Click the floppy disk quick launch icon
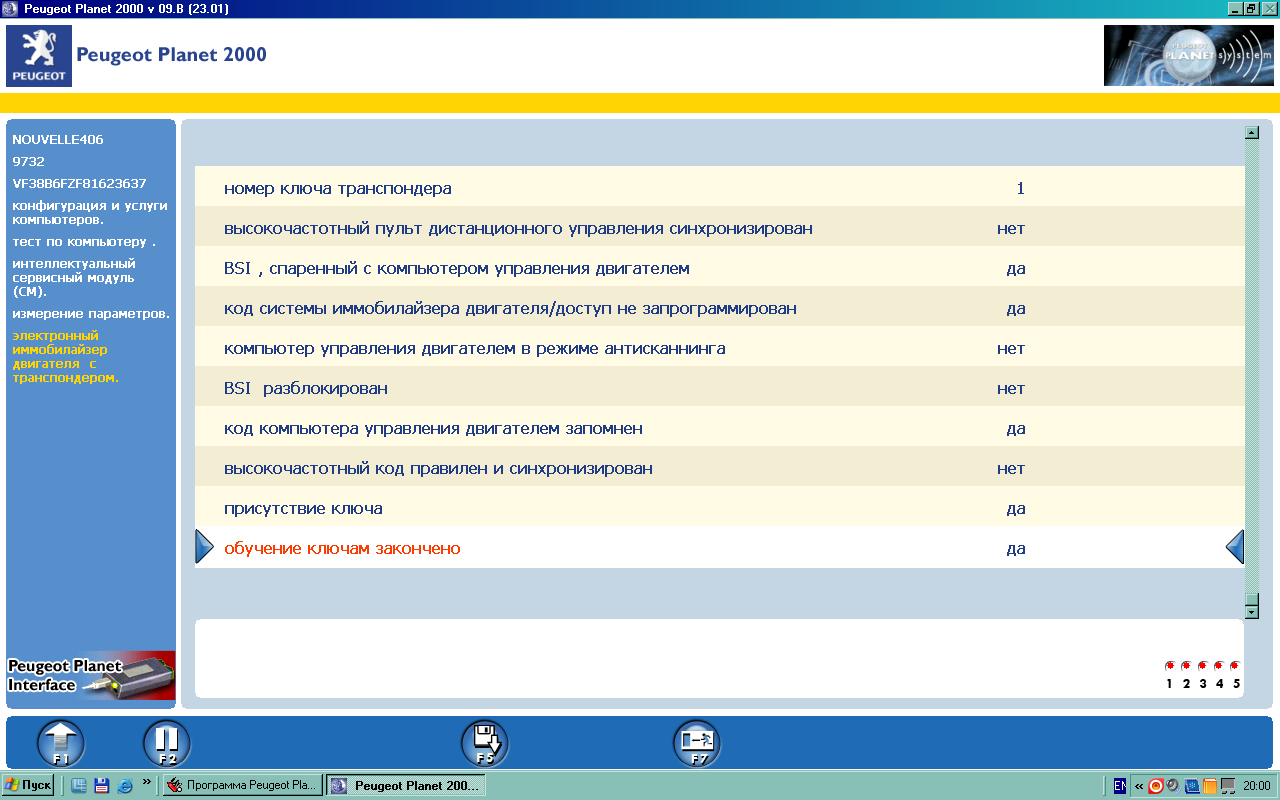The image size is (1280, 800). 101,785
